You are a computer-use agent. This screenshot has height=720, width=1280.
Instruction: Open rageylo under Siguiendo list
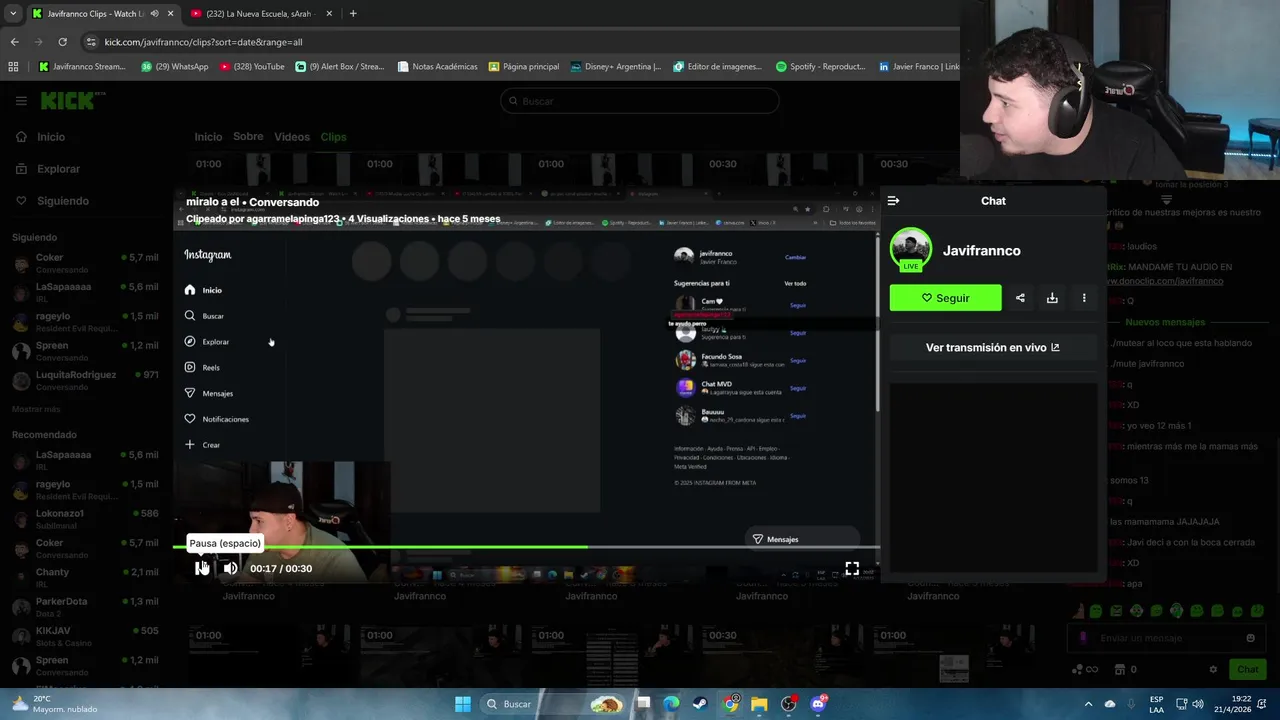pyautogui.click(x=85, y=321)
